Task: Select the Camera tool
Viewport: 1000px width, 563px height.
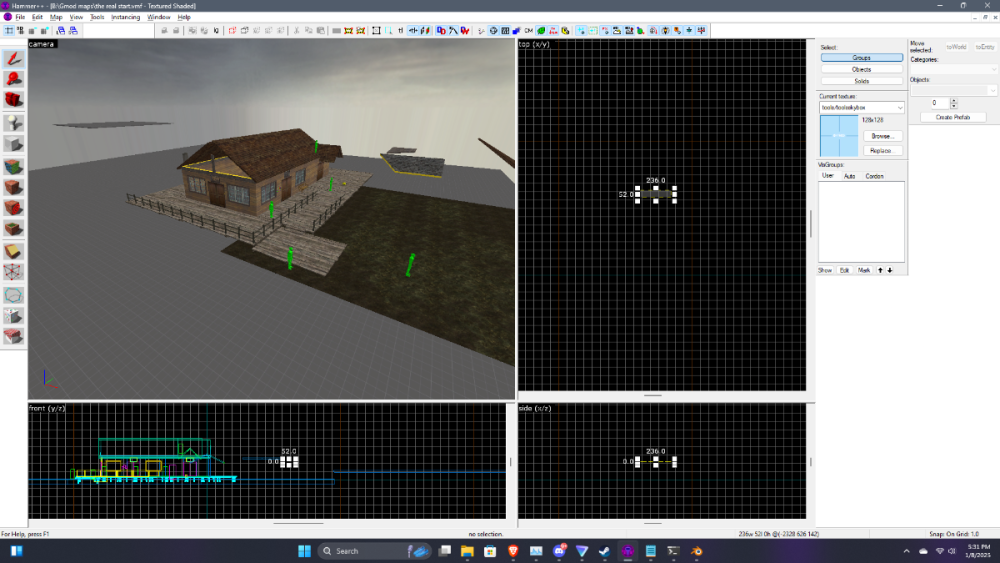Action: click(x=13, y=99)
